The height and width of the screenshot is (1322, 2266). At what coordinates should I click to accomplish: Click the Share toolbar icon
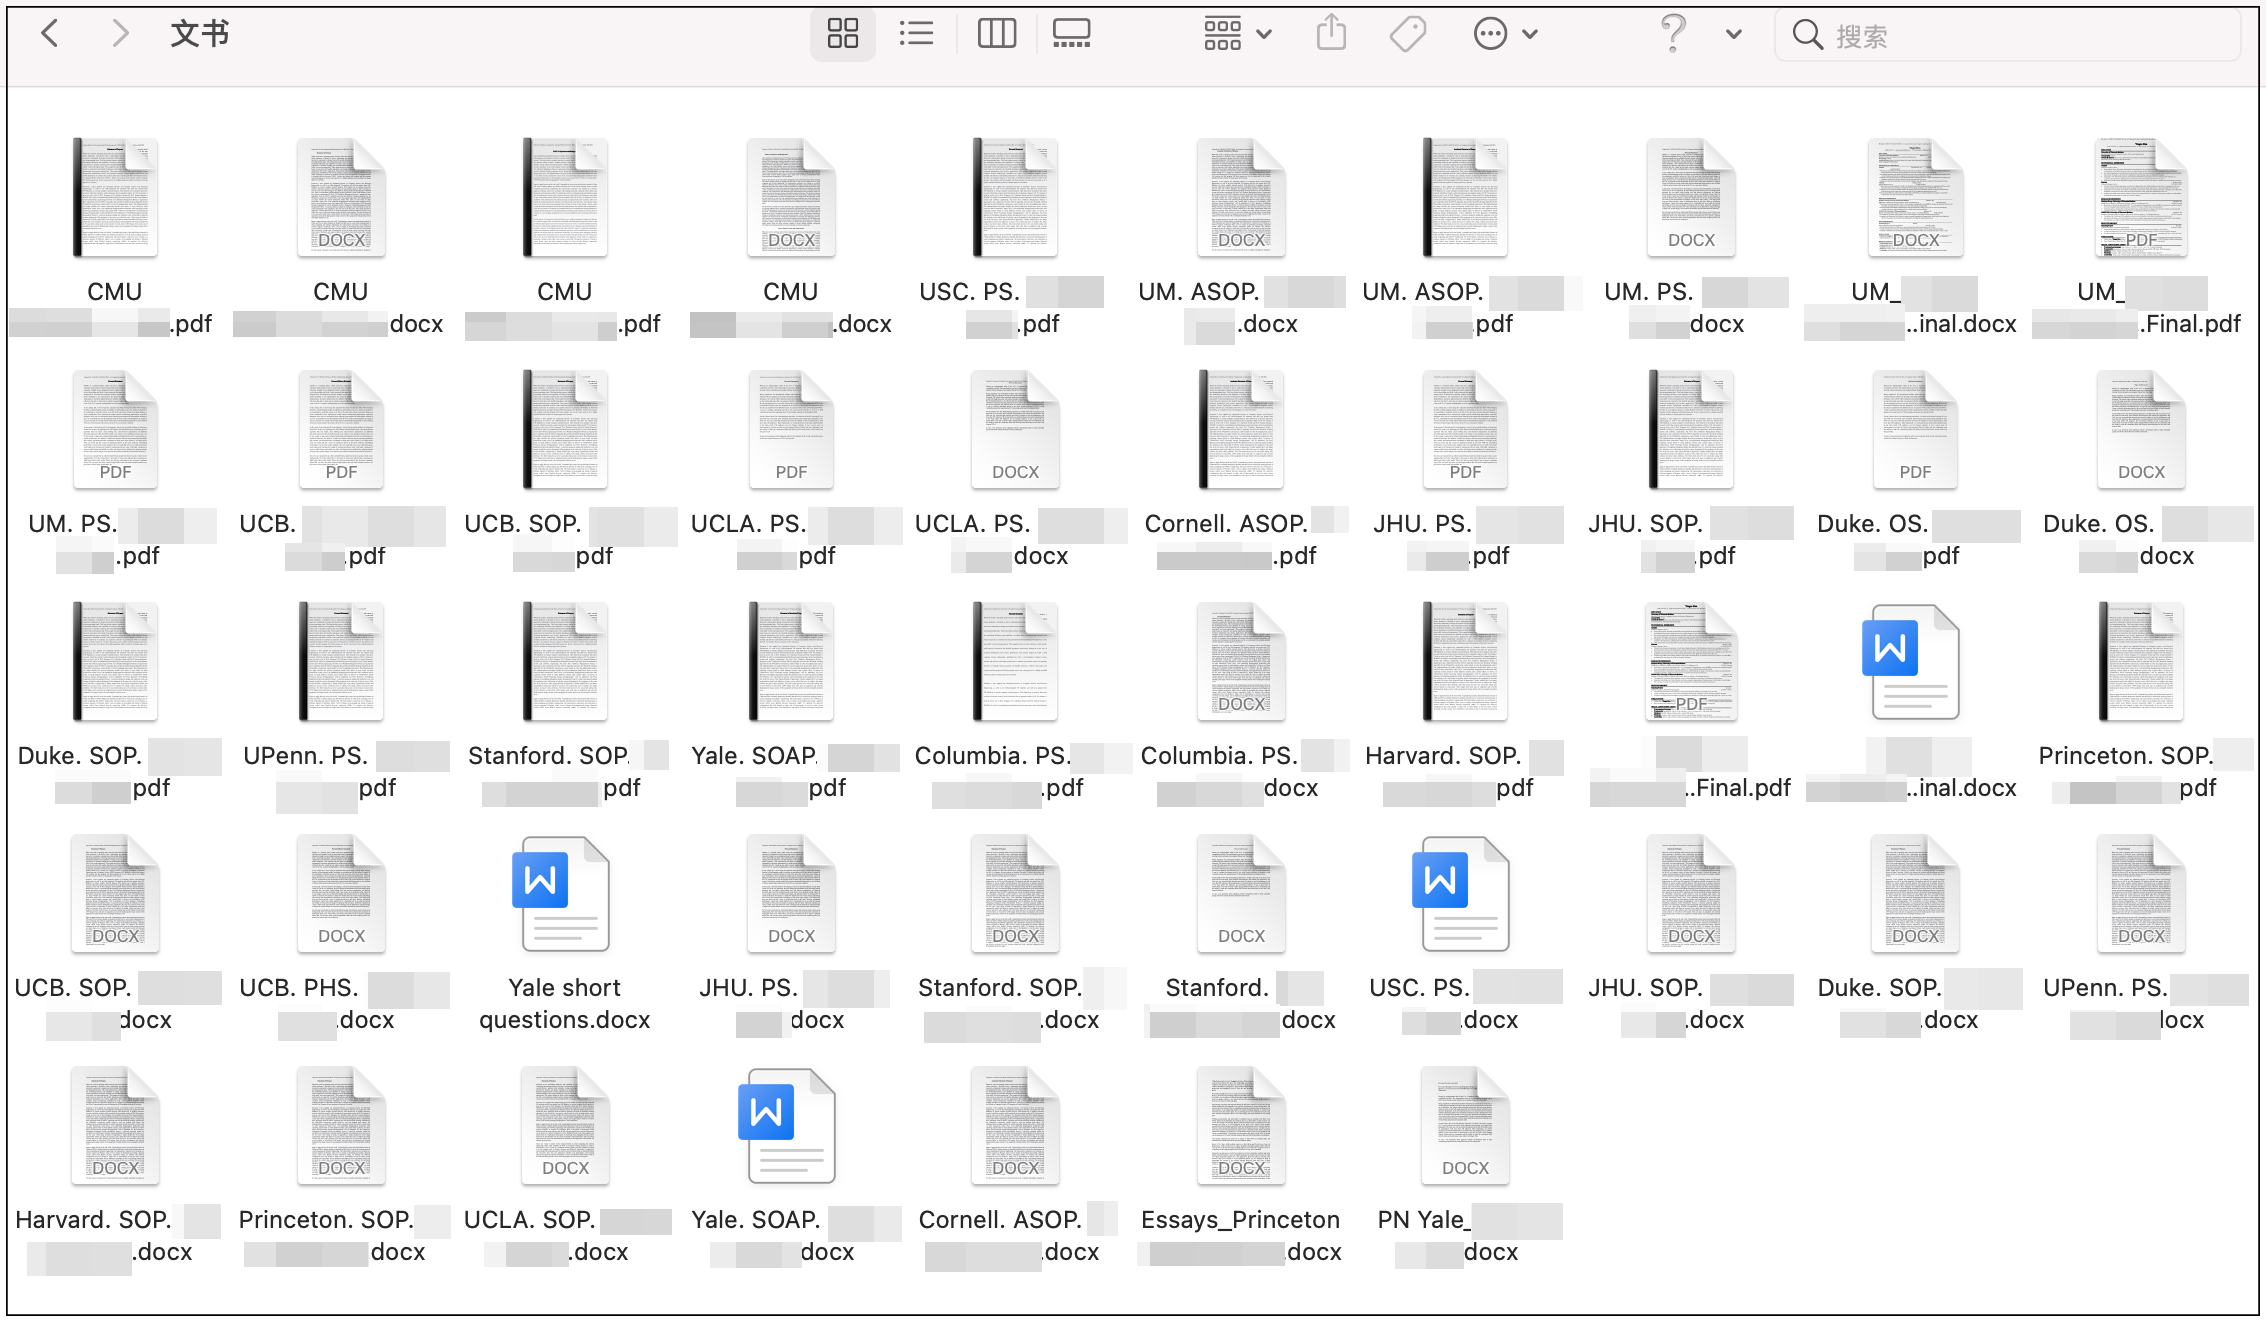[x=1331, y=34]
